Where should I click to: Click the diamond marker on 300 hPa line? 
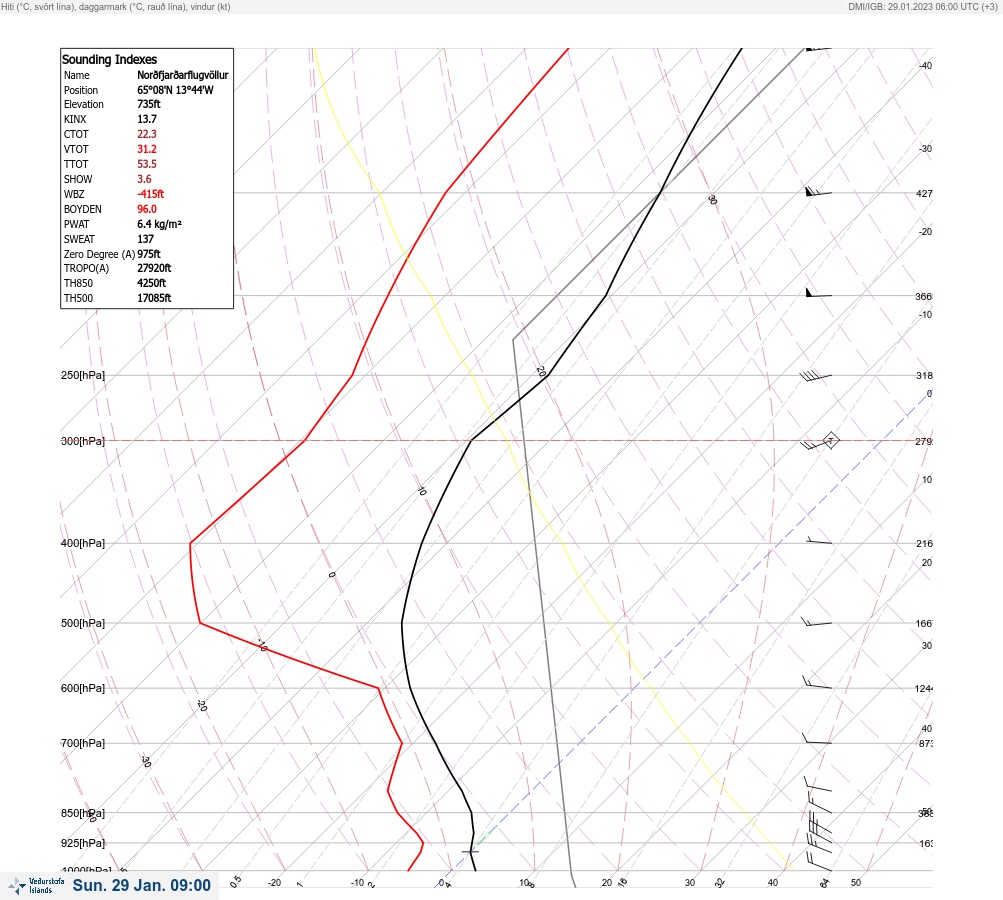830,440
